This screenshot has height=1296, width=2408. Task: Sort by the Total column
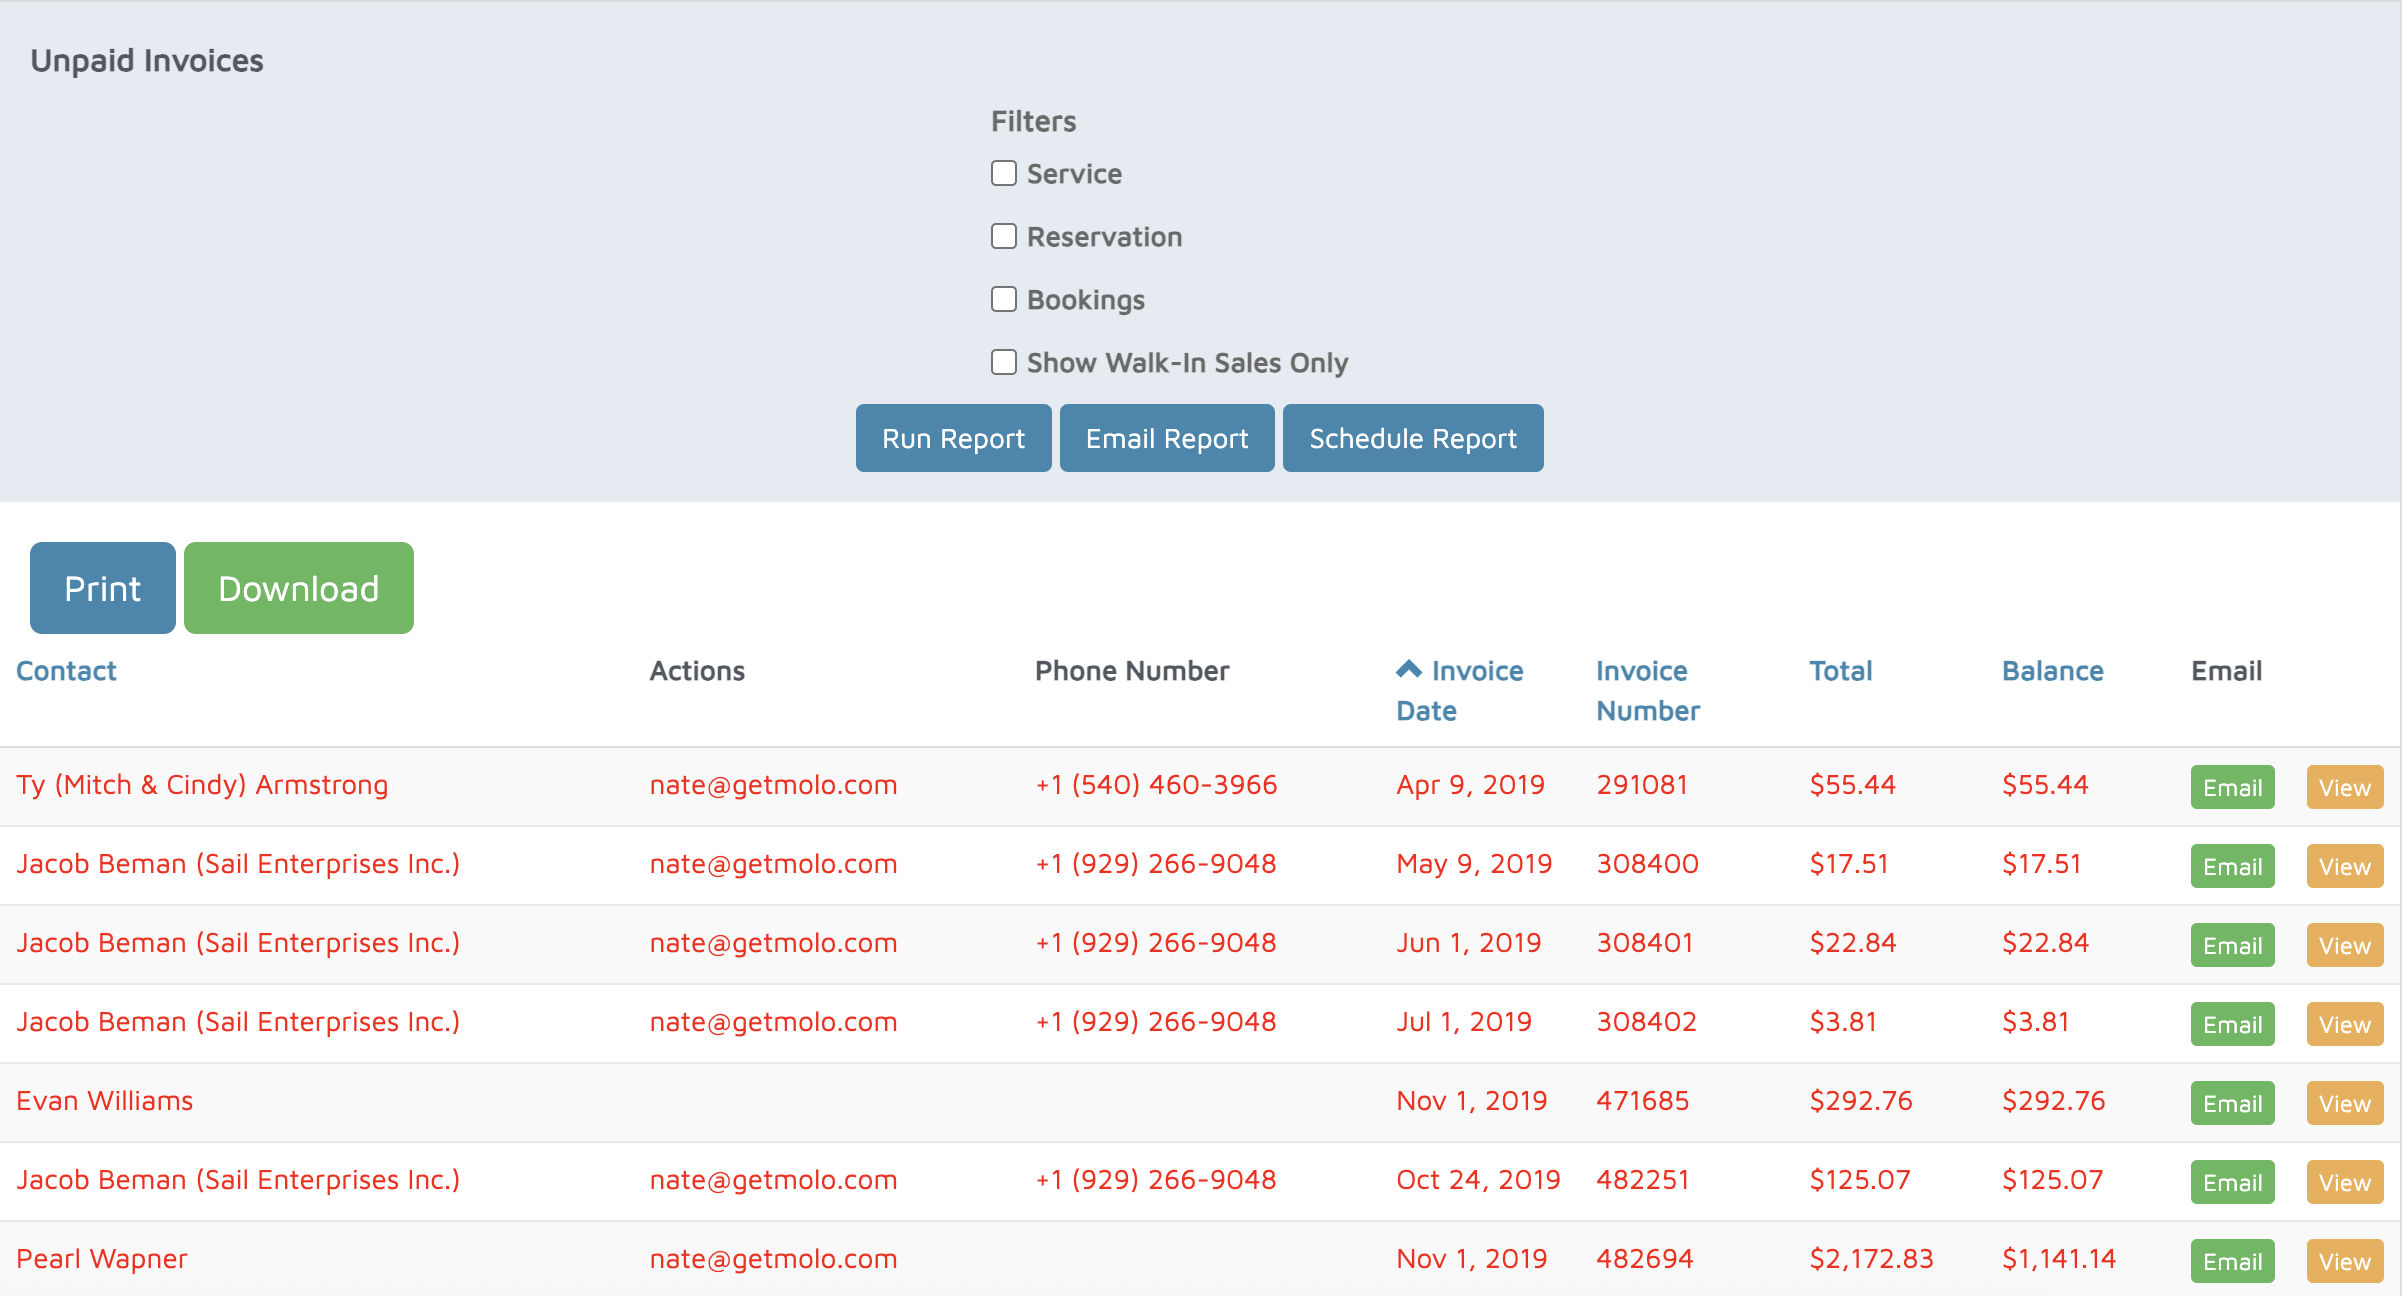(x=1839, y=671)
